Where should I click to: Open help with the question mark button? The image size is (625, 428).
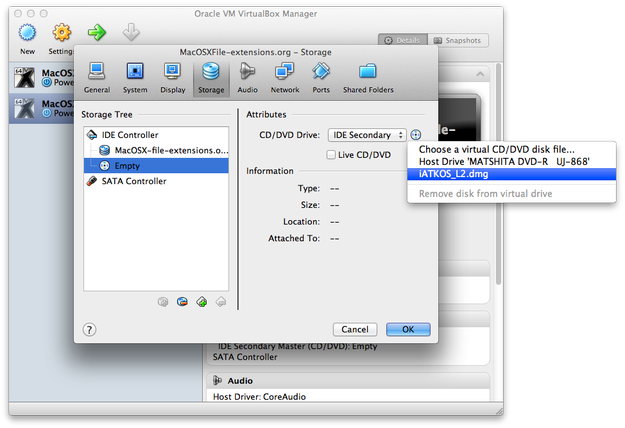(89, 330)
